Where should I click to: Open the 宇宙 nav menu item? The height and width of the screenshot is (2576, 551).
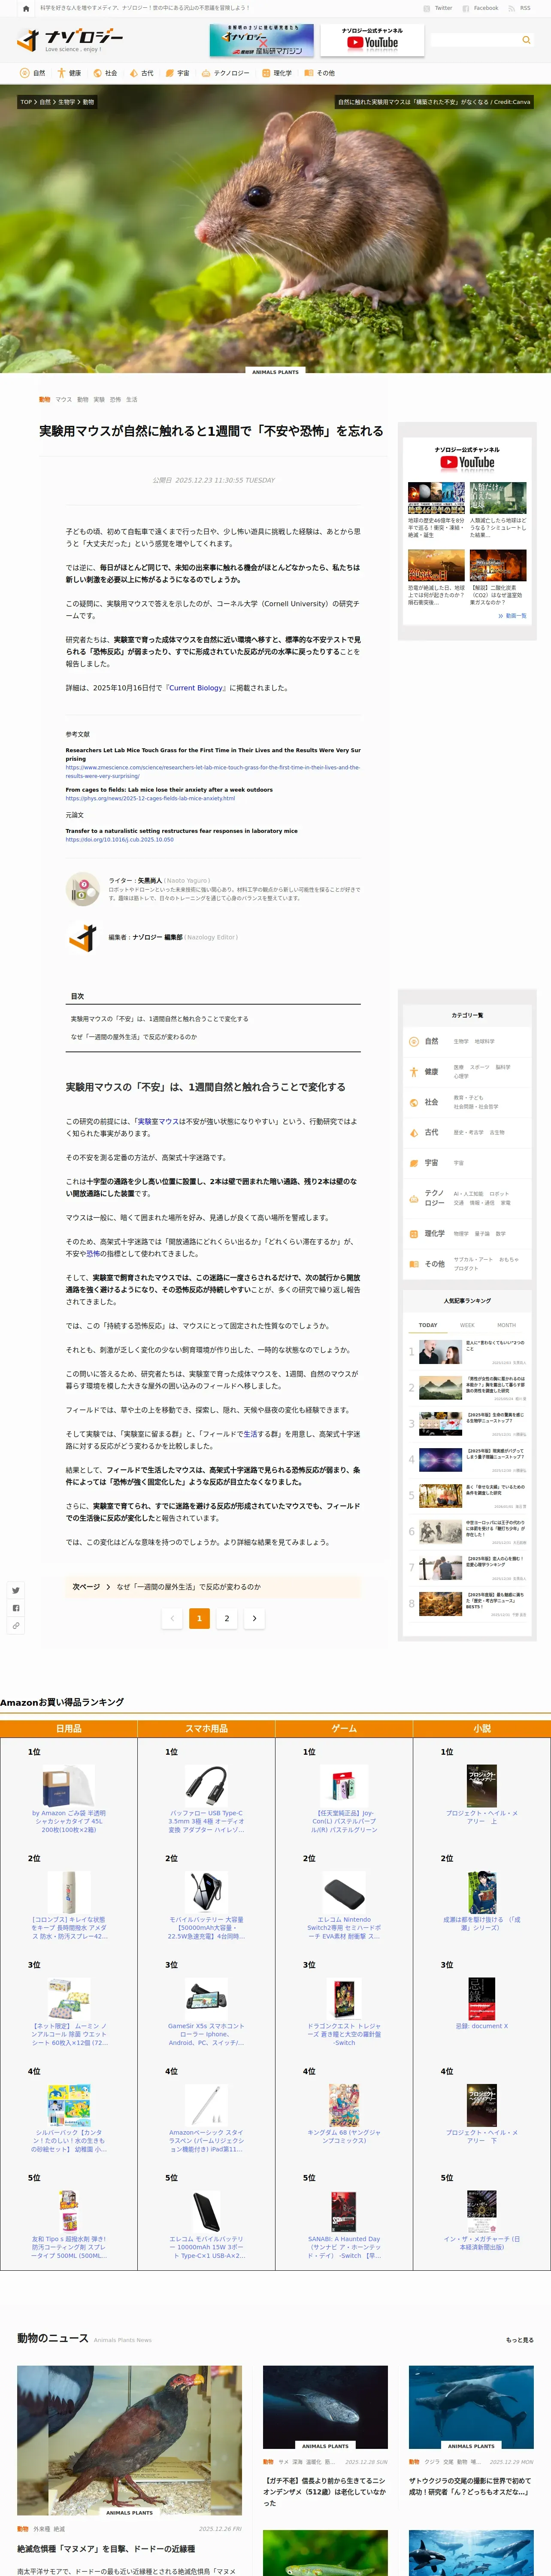[x=177, y=73]
